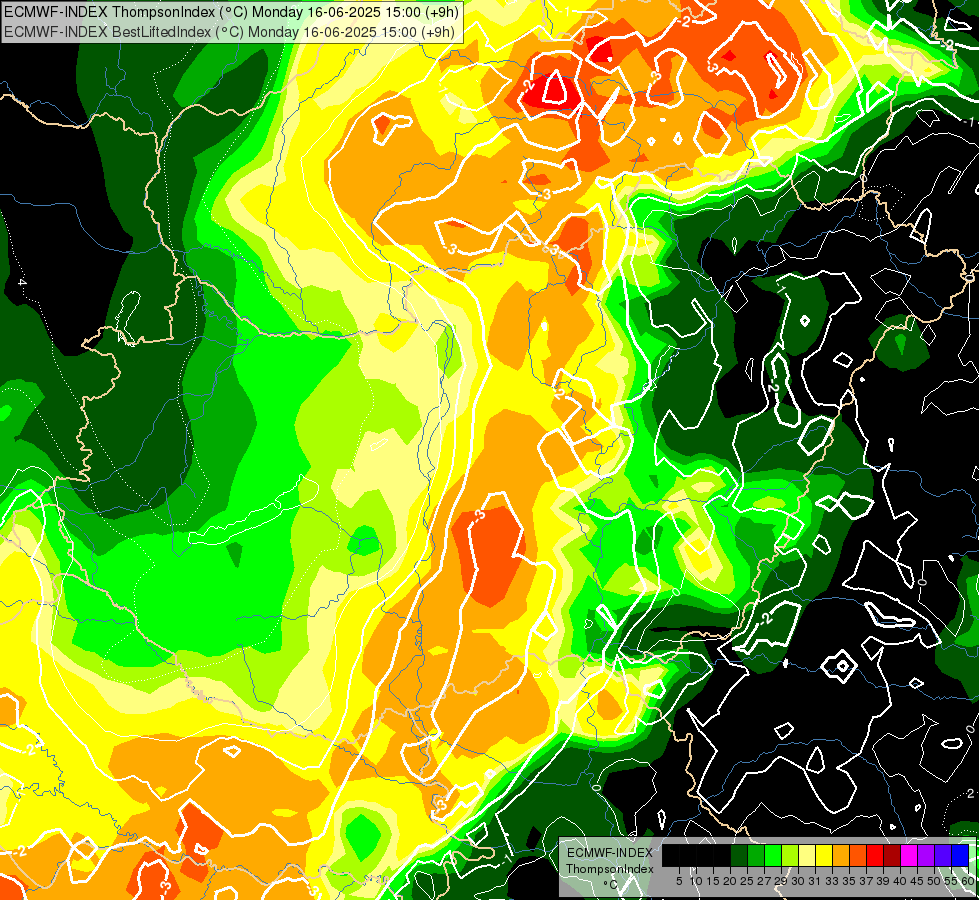
Task: Select the magenta 40–45 legend swatch
Action: (x=909, y=855)
